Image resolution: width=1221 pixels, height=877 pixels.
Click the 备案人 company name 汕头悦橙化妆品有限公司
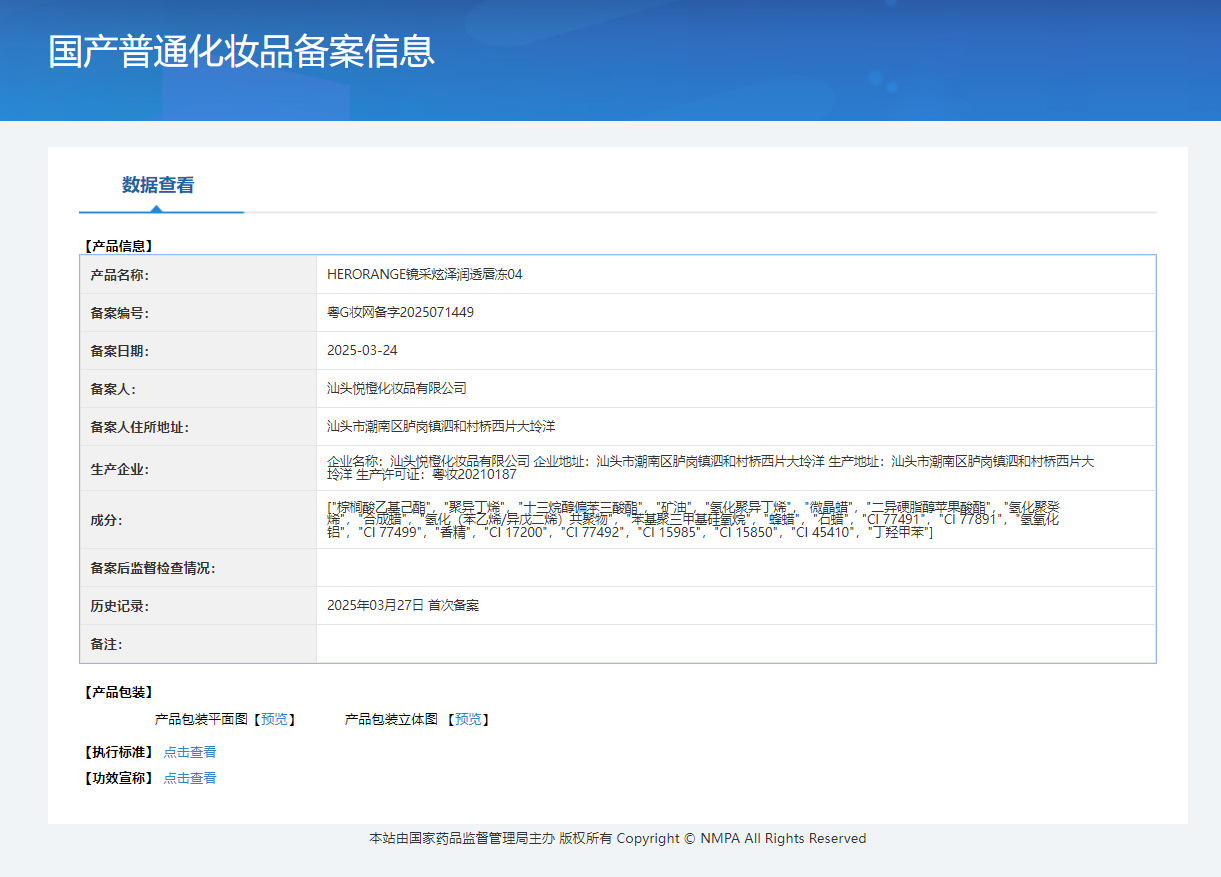pyautogui.click(x=397, y=388)
